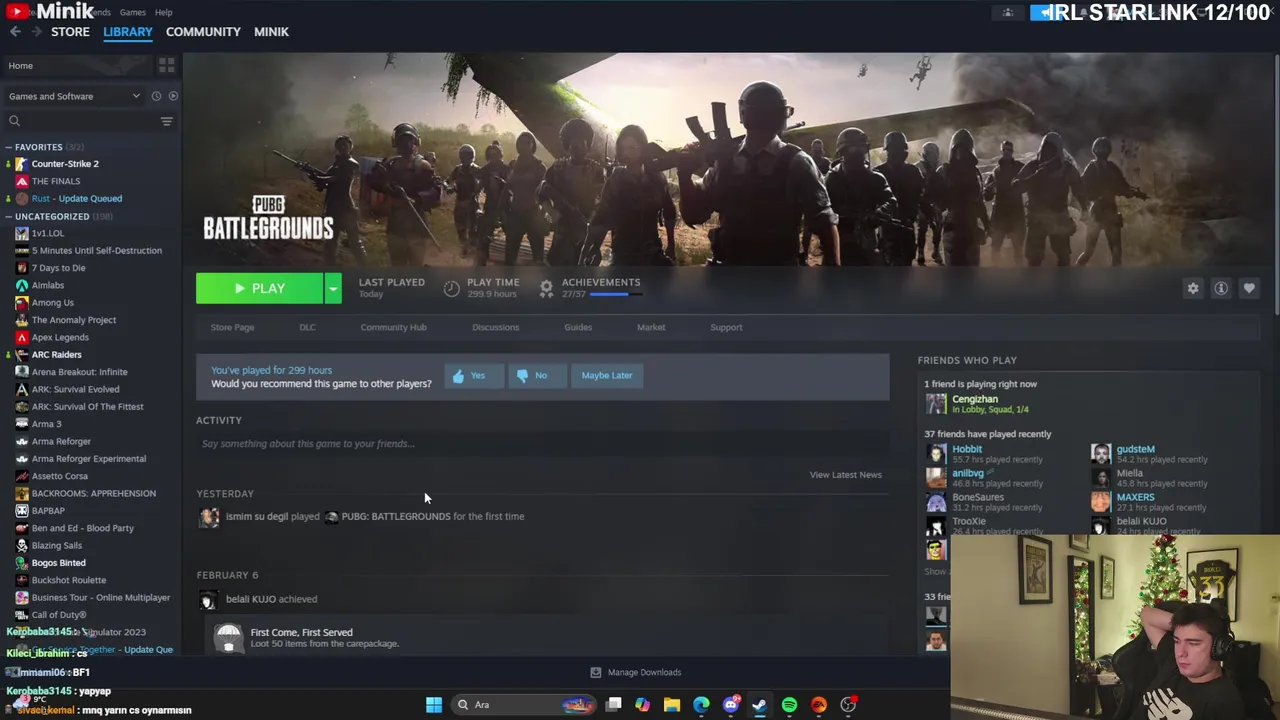Select ARC Raiders in library list
The width and height of the screenshot is (1280, 720).
(x=56, y=355)
